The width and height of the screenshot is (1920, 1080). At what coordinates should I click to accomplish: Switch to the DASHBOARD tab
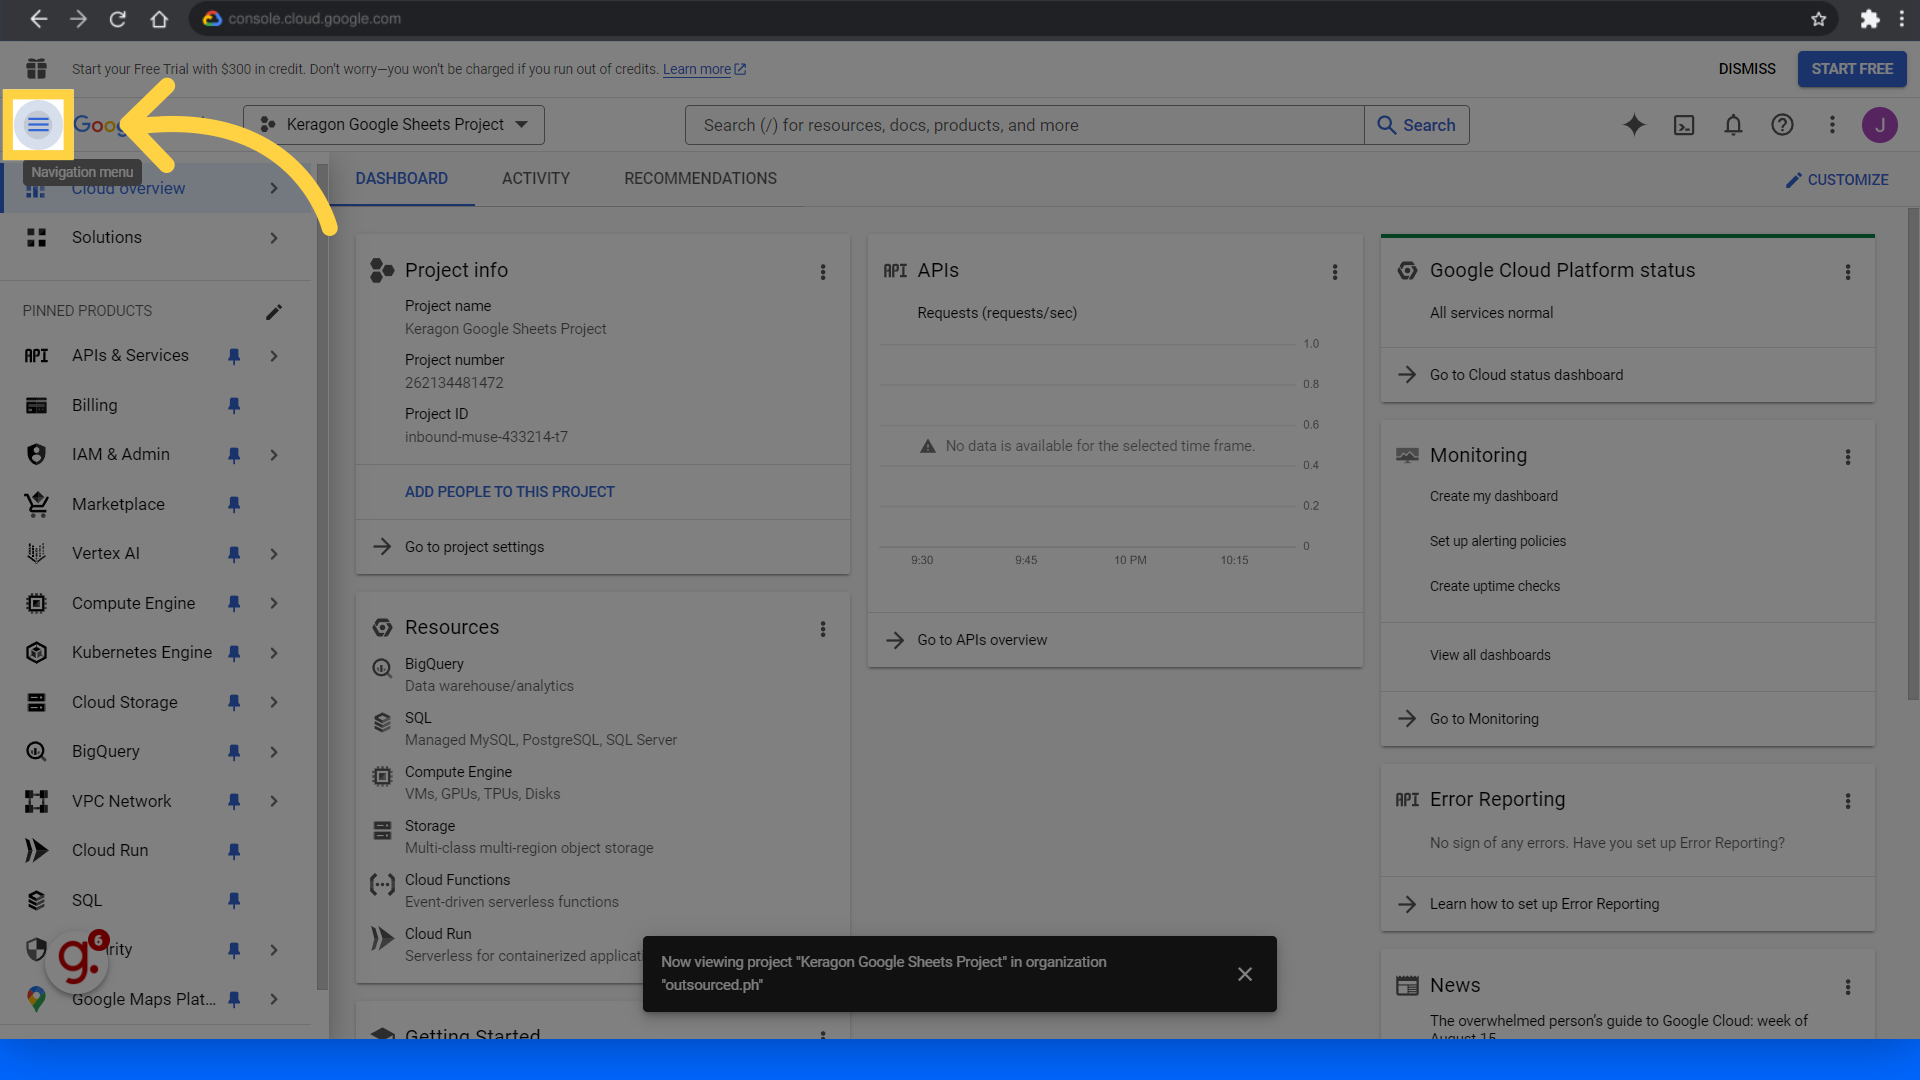pyautogui.click(x=401, y=179)
